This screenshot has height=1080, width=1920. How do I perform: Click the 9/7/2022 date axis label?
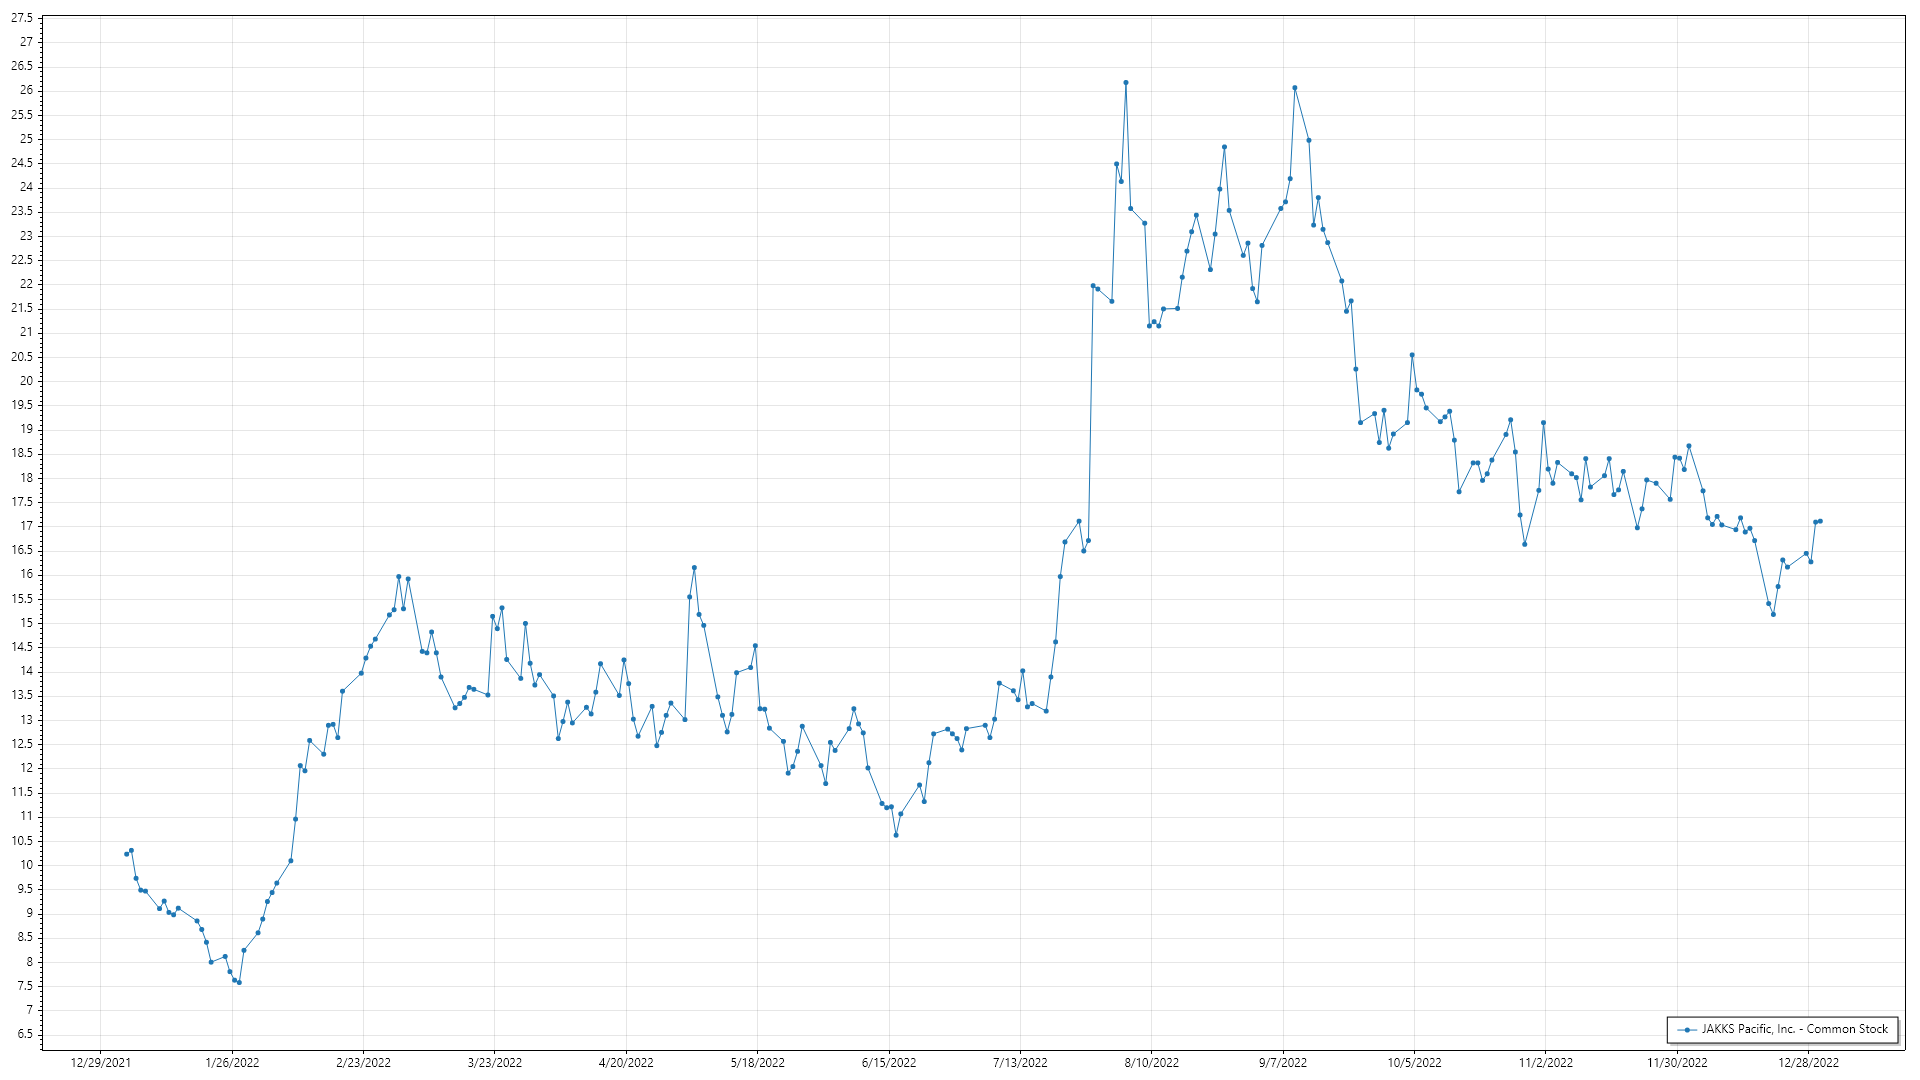point(1282,1063)
